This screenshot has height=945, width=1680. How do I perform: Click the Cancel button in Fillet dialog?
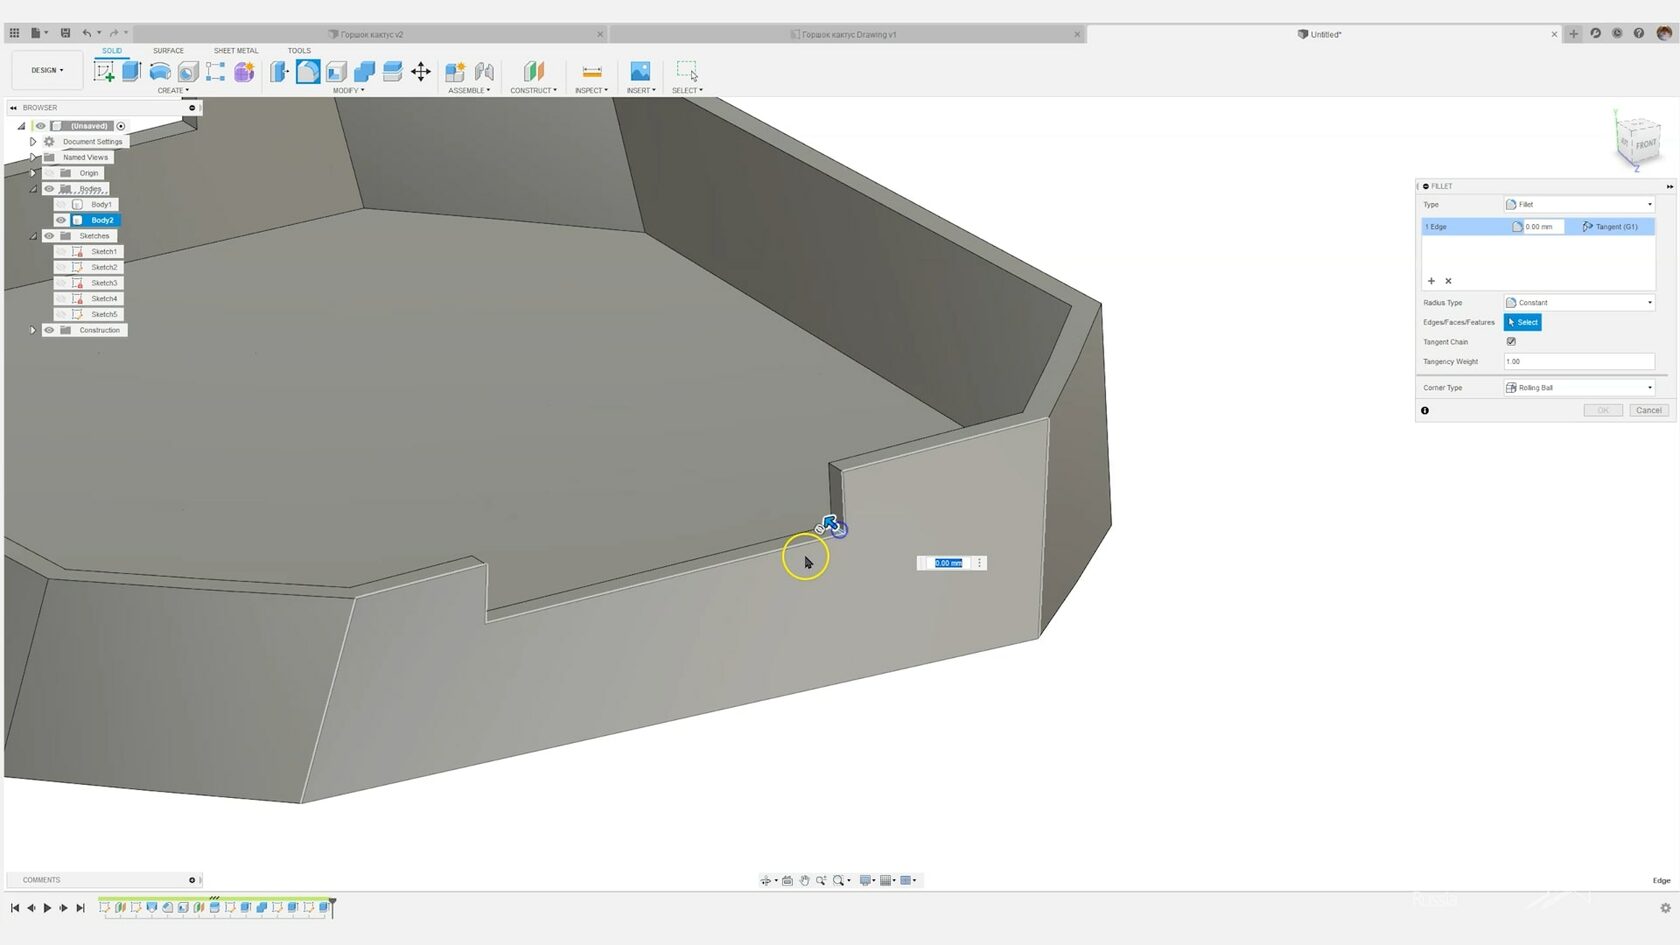click(x=1648, y=410)
